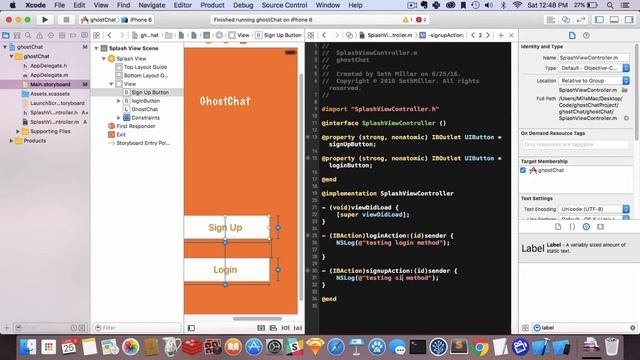
Task: Run the ghostChat build with the play button
Action: point(45,20)
